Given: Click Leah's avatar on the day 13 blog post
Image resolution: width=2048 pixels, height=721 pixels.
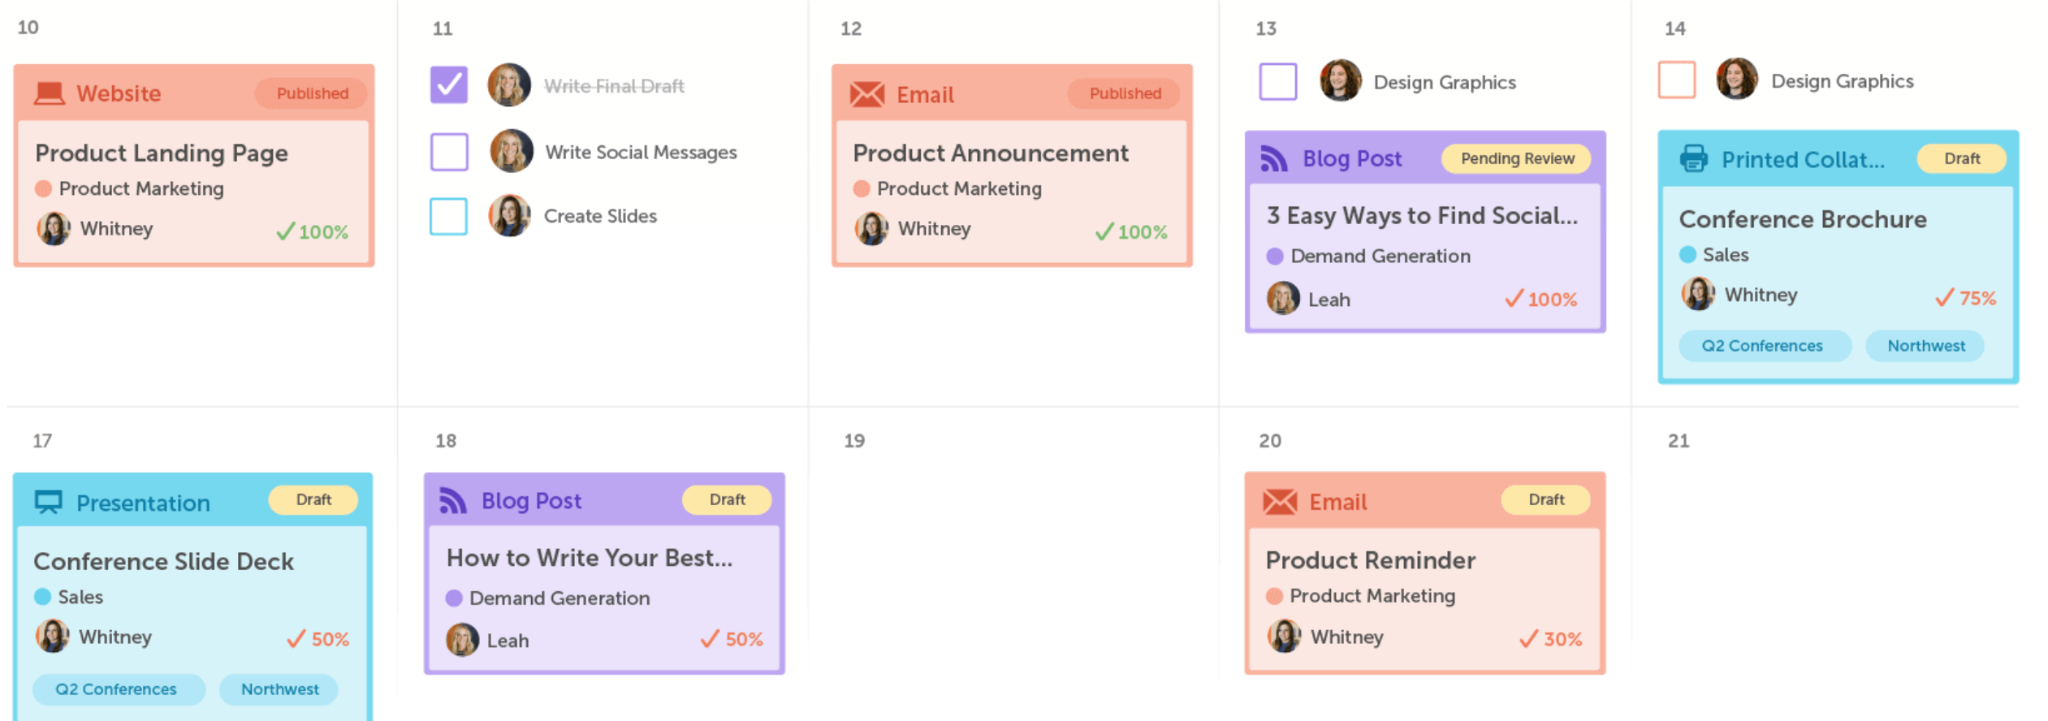Looking at the screenshot, I should tap(1283, 298).
